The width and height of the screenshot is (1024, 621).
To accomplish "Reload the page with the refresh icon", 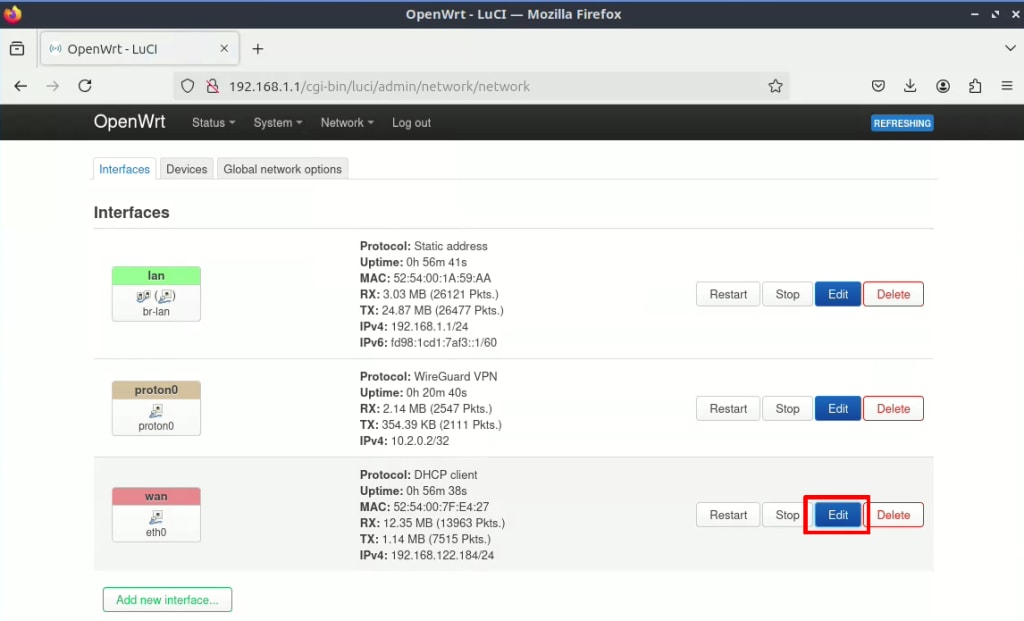I will click(85, 86).
